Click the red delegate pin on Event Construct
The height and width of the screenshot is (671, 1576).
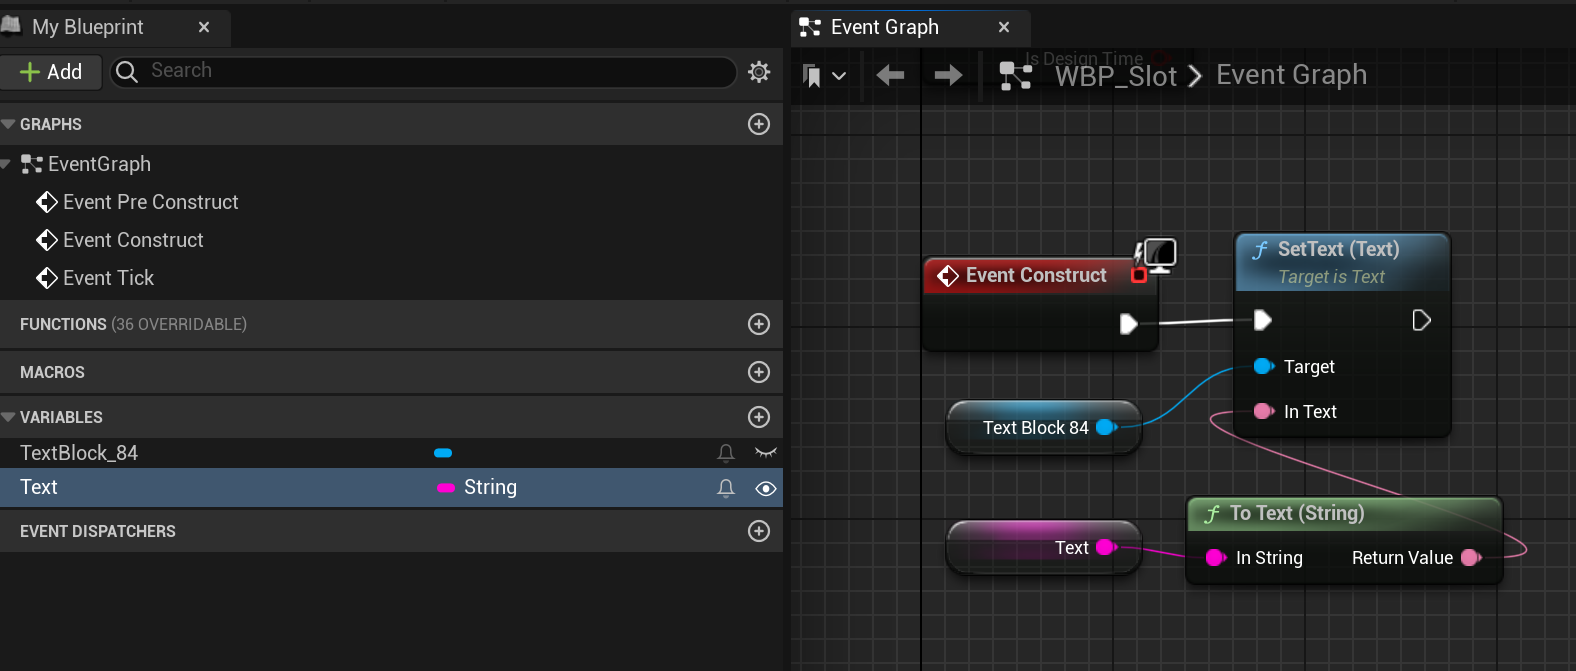coord(1138,275)
